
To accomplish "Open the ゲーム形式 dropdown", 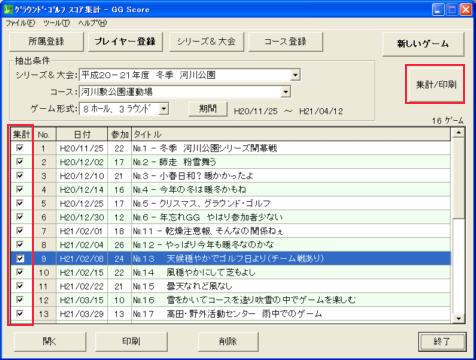I will click(163, 108).
